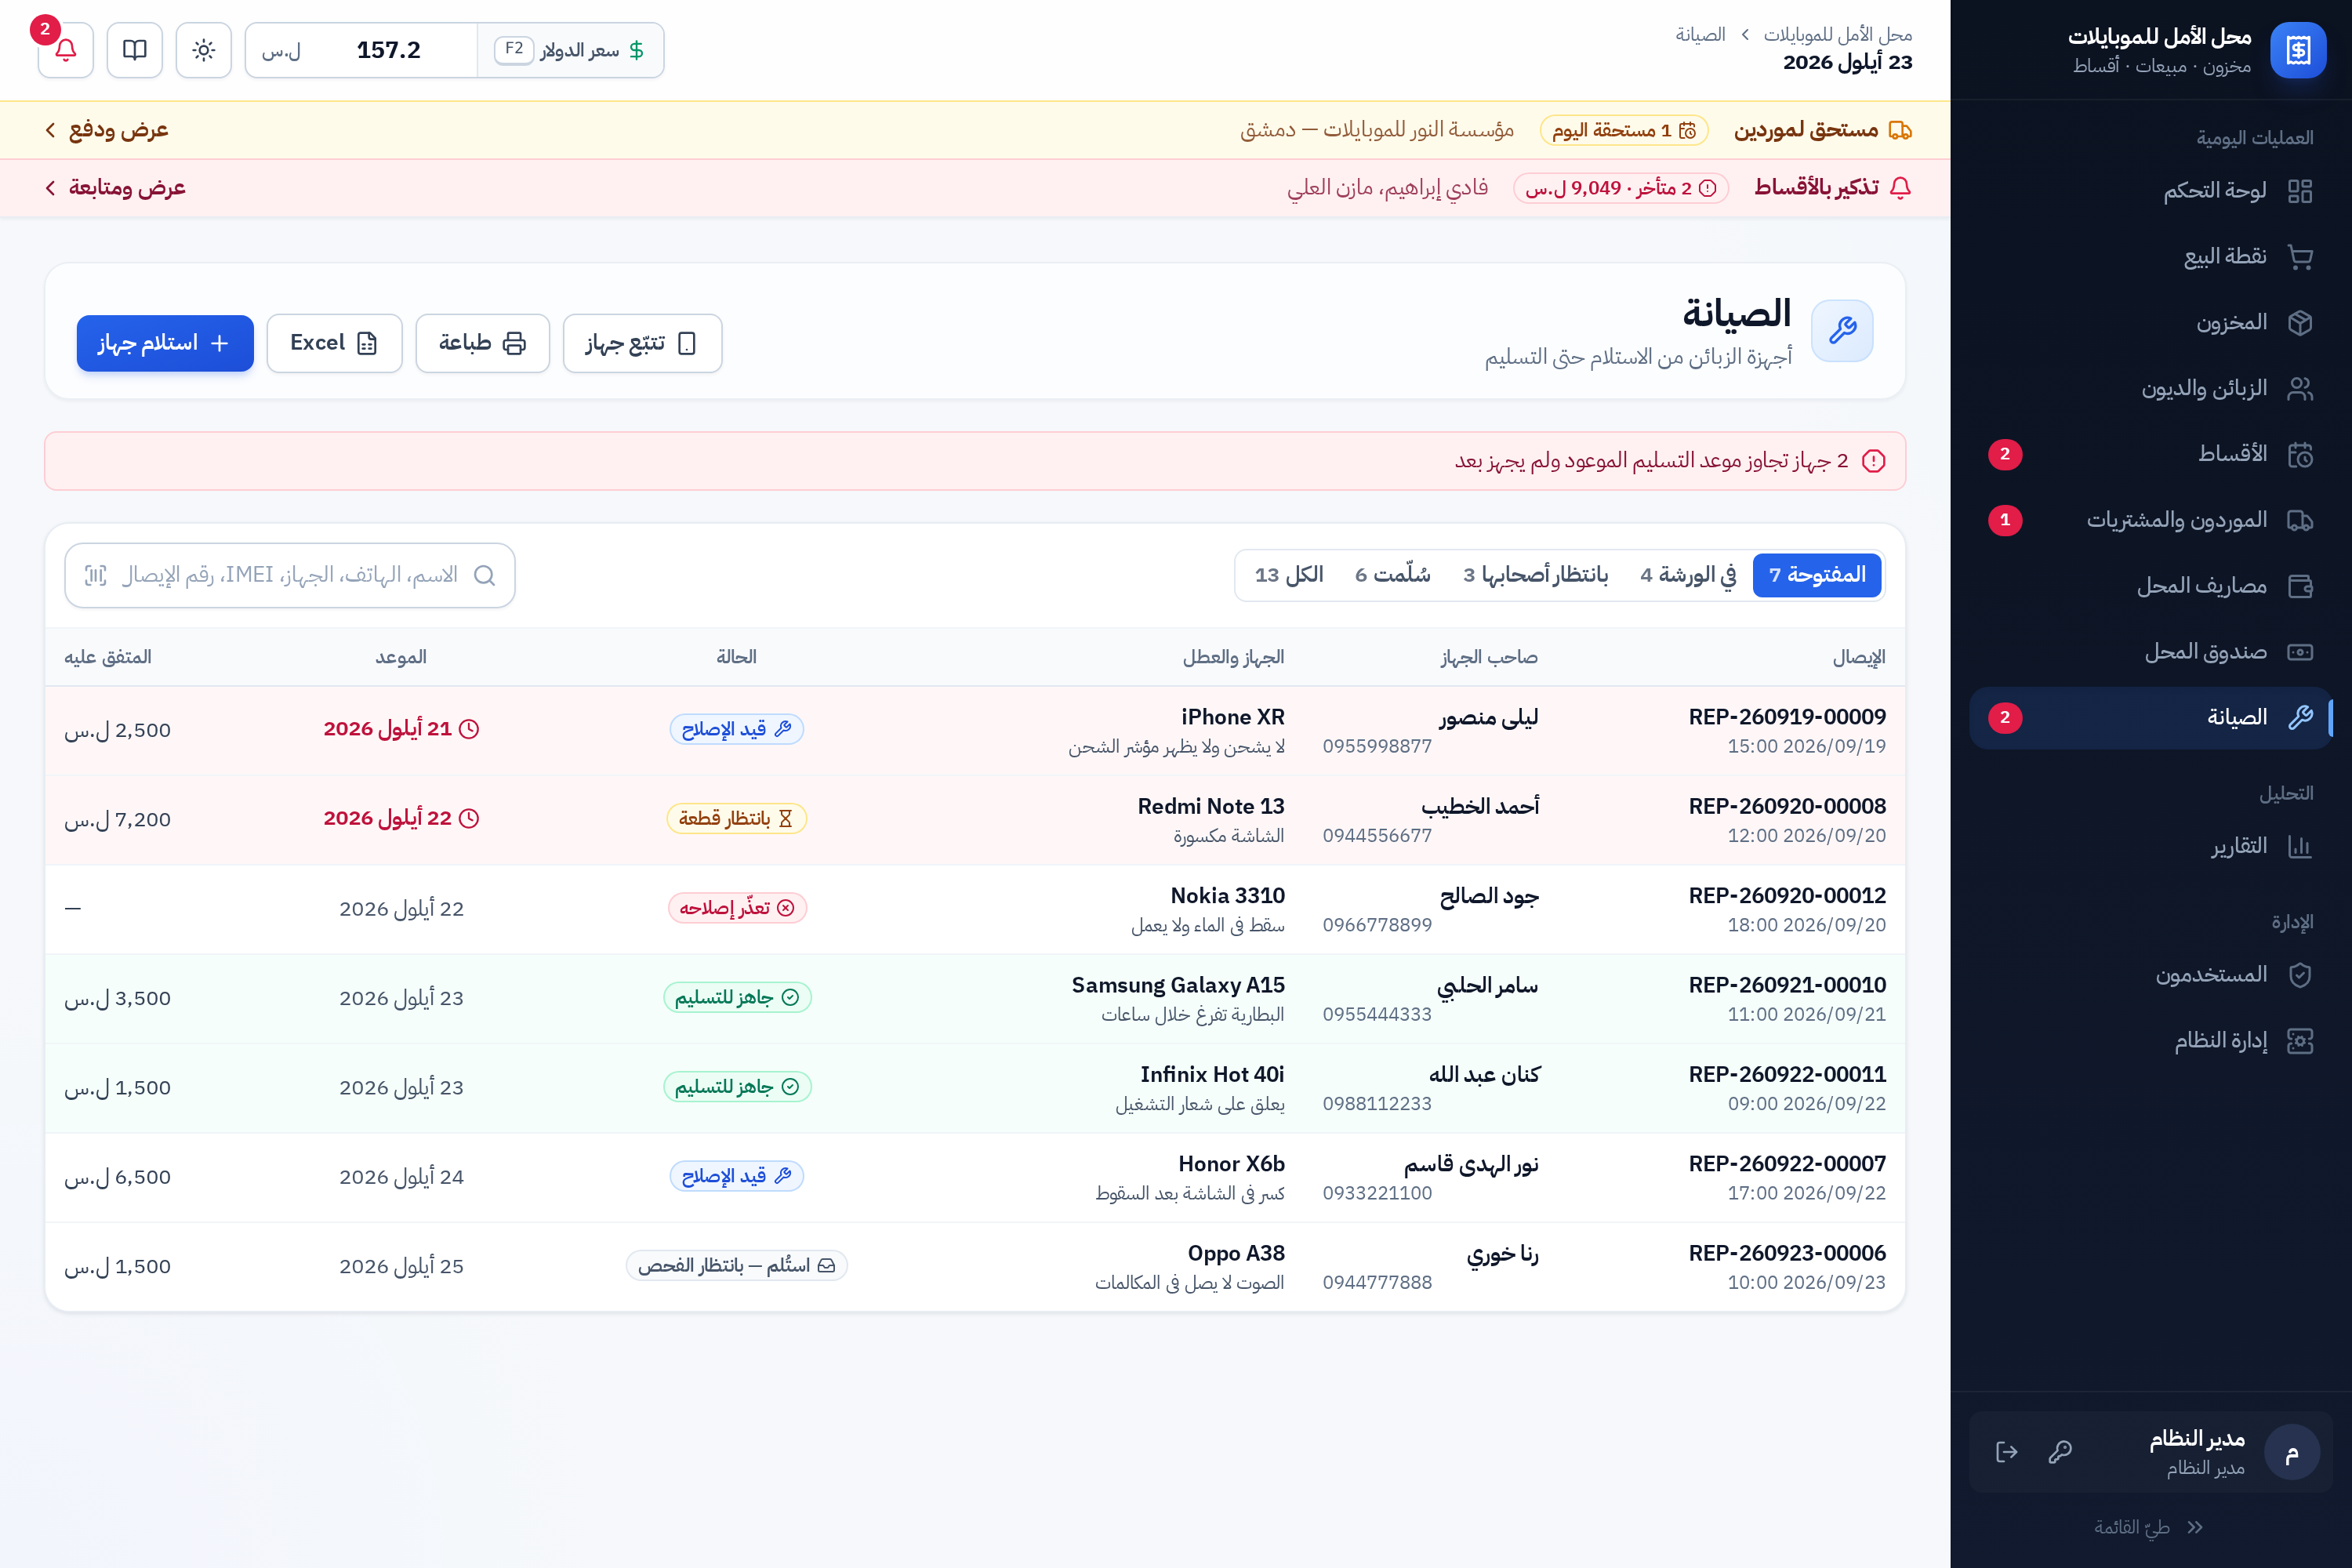Image resolution: width=2352 pixels, height=1568 pixels.
Task: Click the طباعة print button
Action: coord(482,343)
